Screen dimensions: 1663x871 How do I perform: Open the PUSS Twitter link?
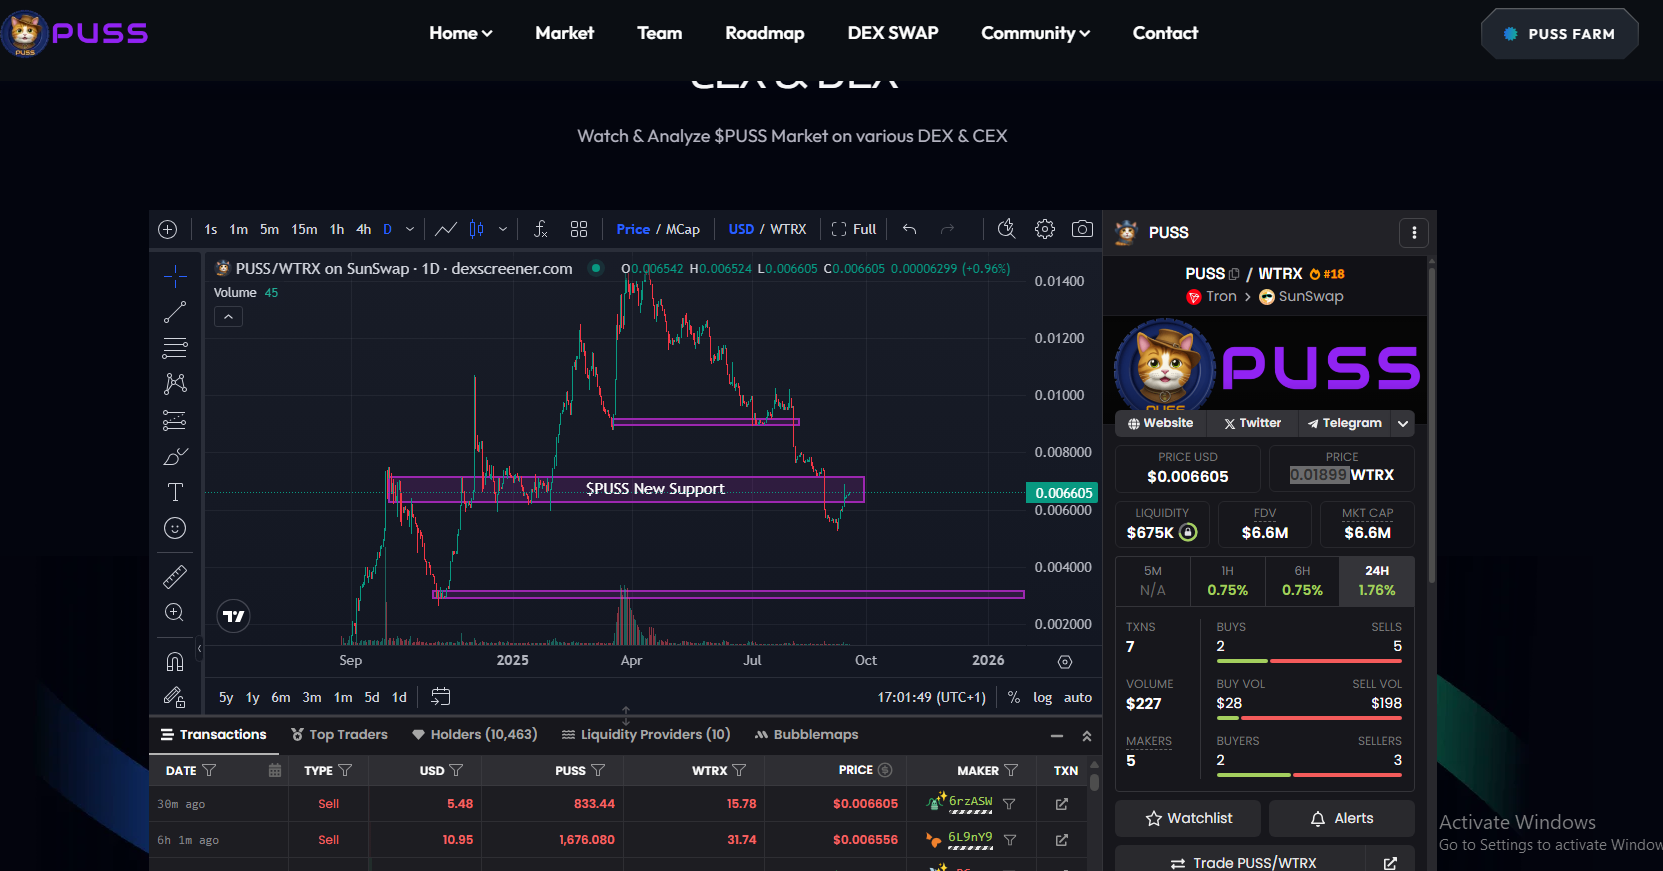(x=1252, y=424)
